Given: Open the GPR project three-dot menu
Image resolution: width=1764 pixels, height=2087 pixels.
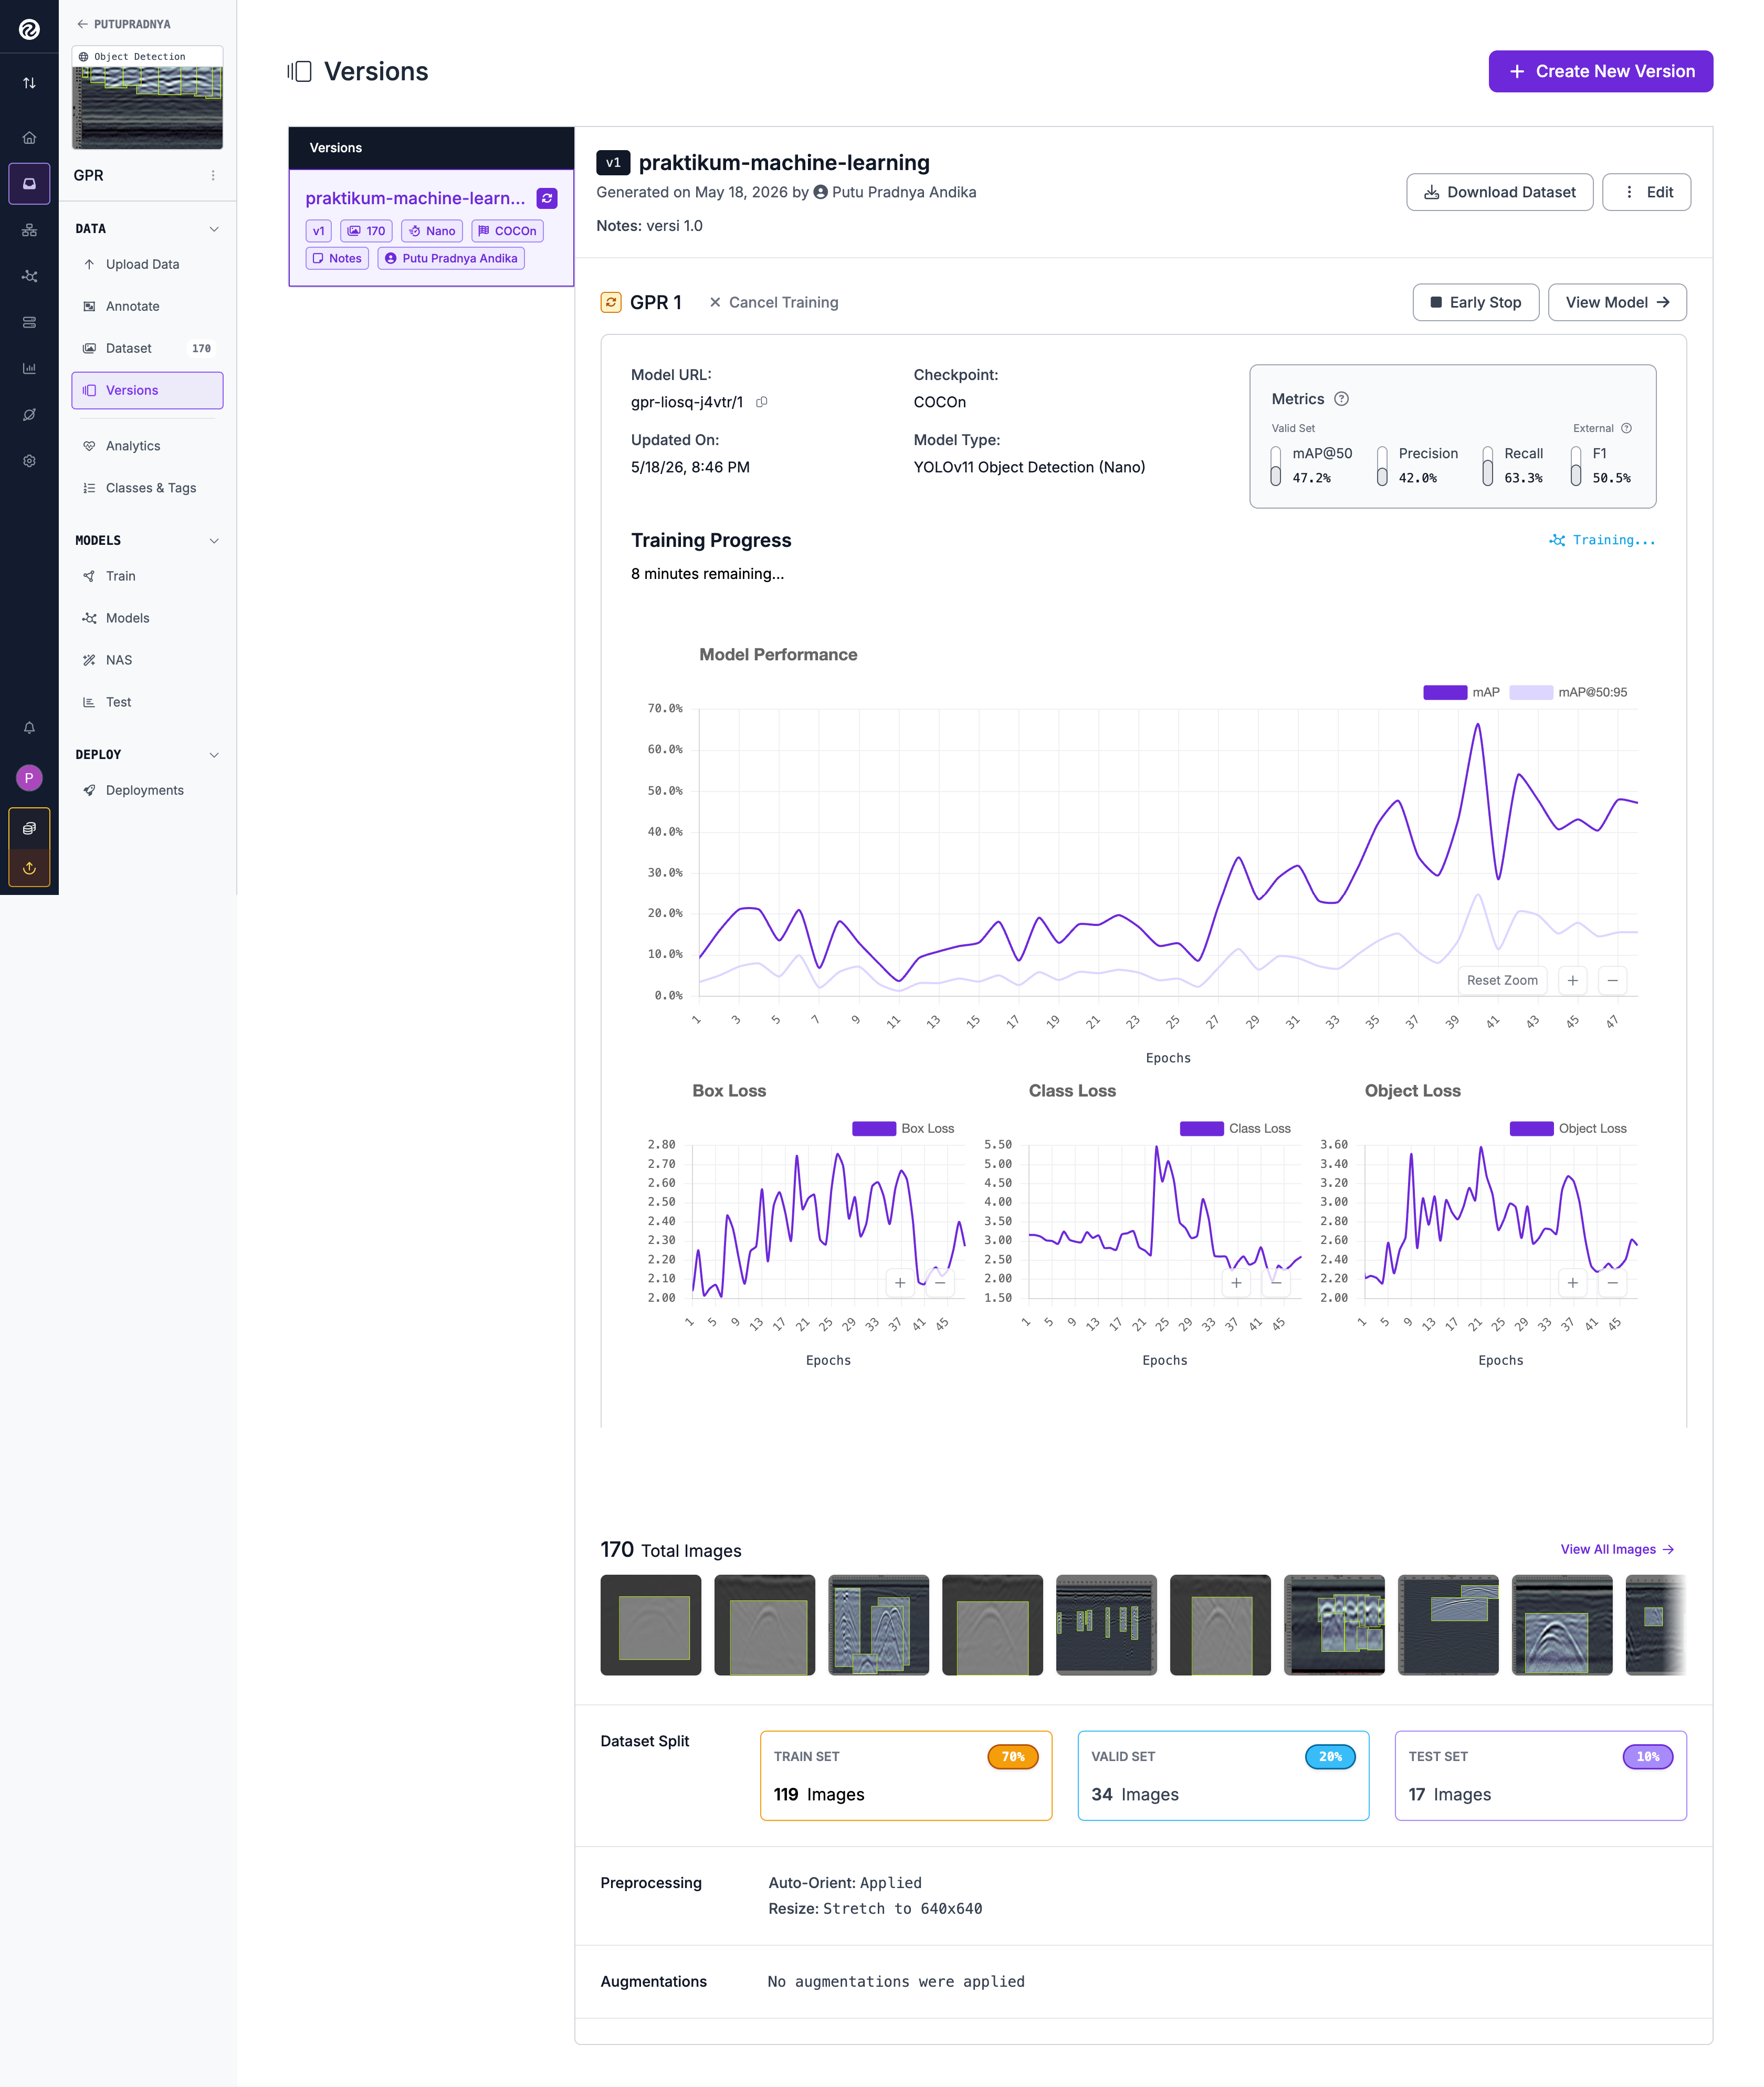Looking at the screenshot, I should tap(213, 175).
